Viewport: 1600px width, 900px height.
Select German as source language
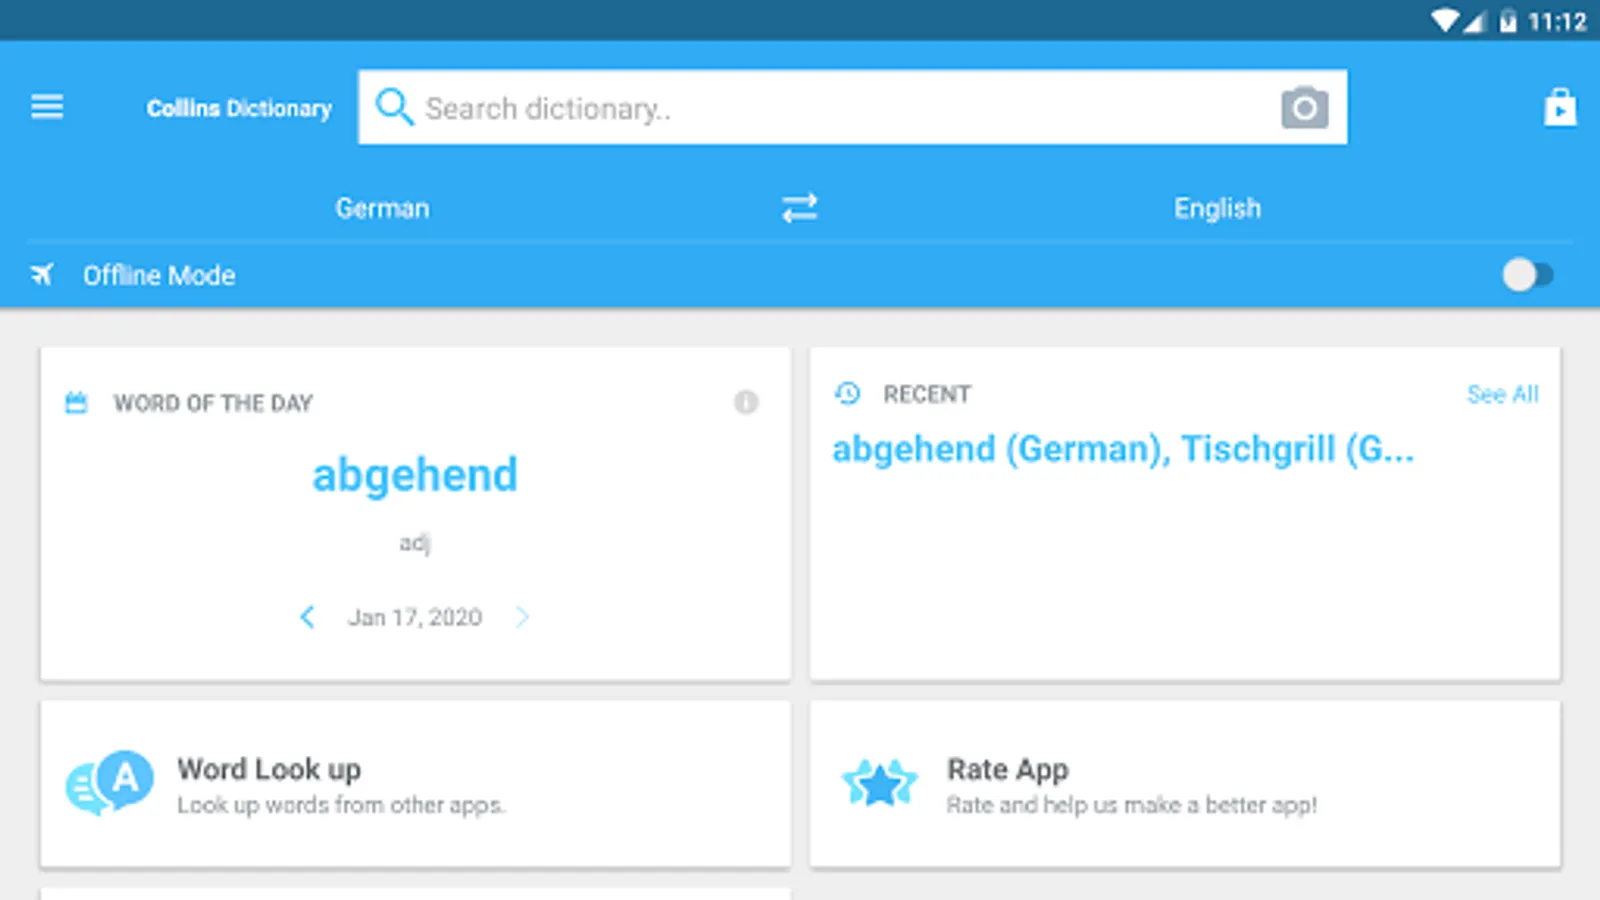pos(382,208)
